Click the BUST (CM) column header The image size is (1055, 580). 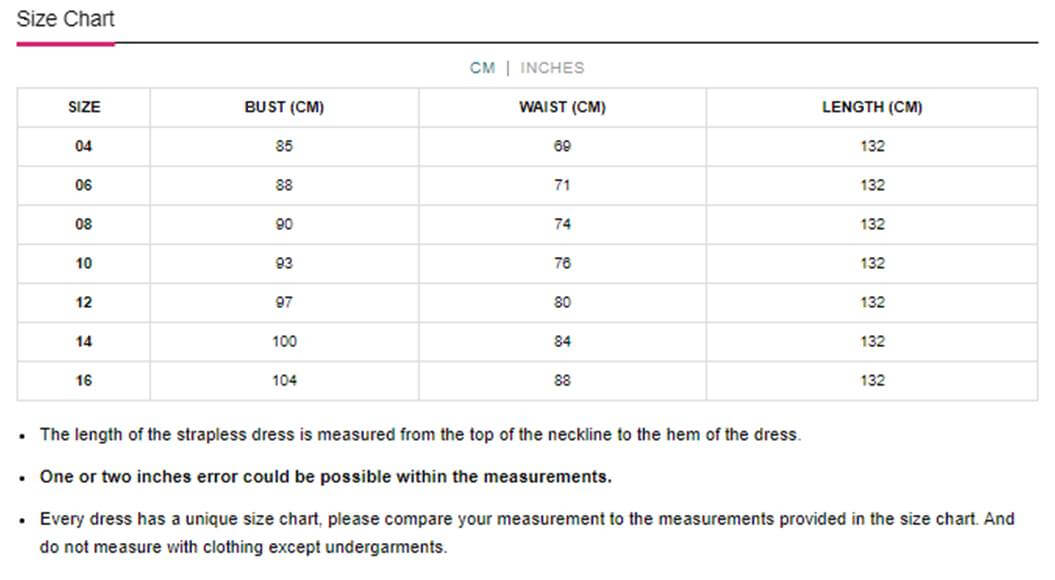[284, 107]
